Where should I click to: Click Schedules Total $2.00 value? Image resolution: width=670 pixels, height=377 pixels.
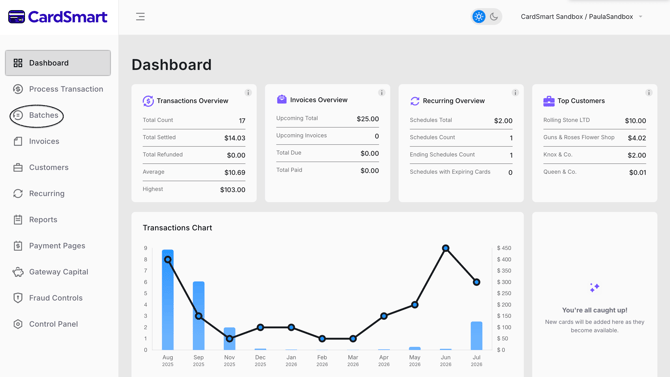pos(503,121)
